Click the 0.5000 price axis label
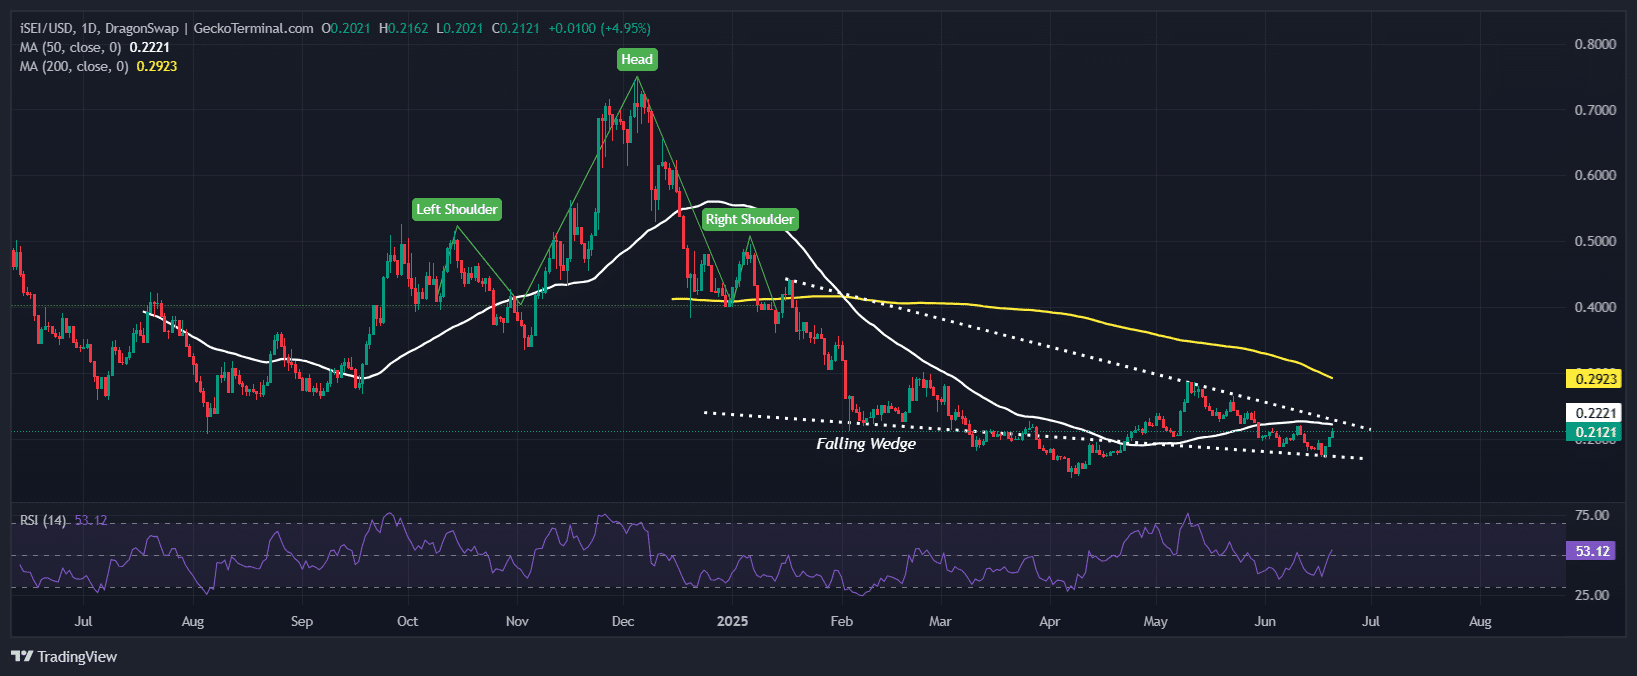 [1595, 241]
